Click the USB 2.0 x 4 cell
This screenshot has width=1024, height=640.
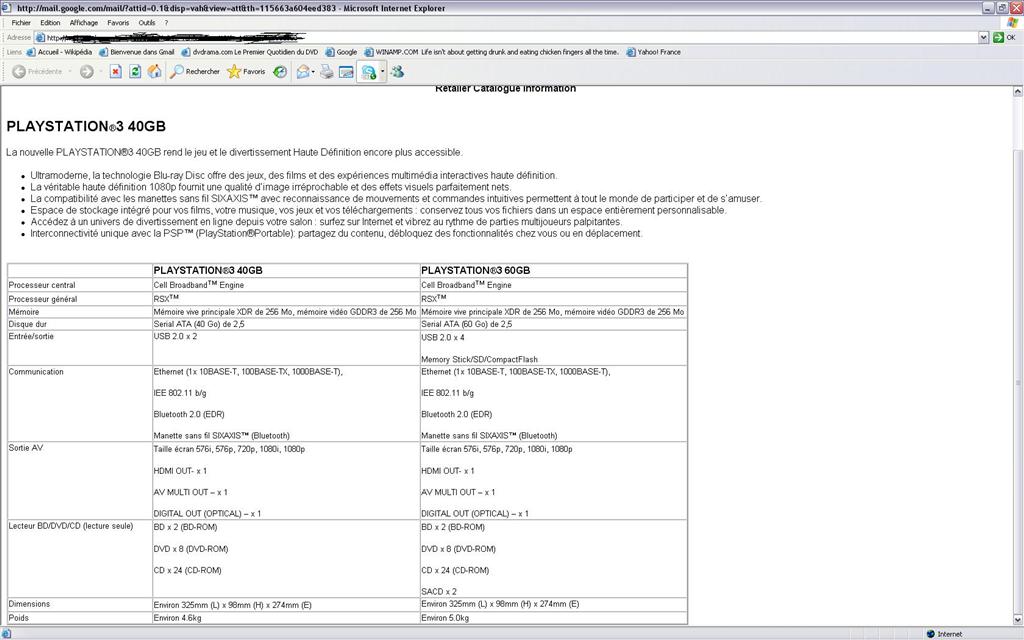pyautogui.click(x=443, y=338)
